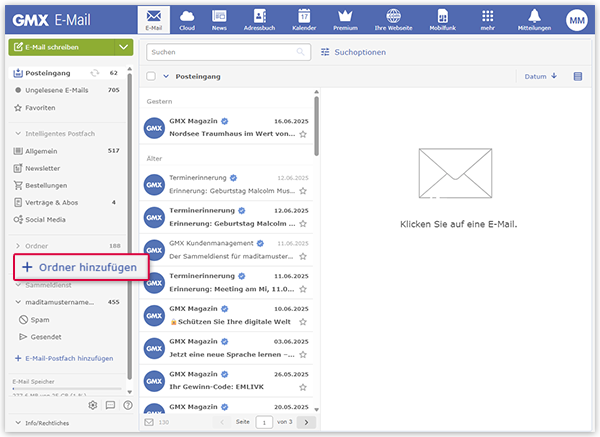Open the Adressbuch icon
The image size is (600, 437).
259,20
